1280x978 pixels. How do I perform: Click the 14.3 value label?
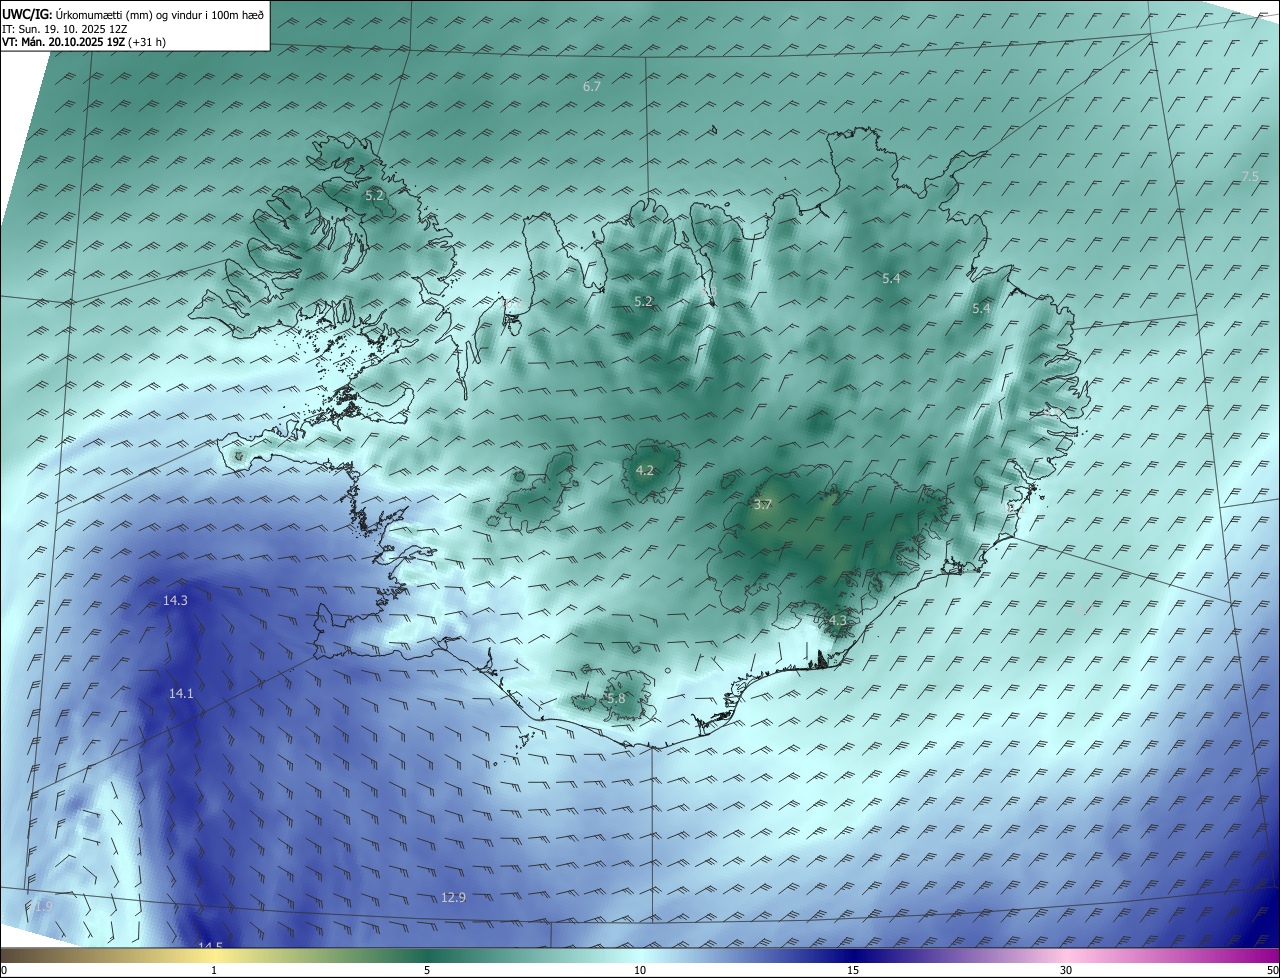click(x=175, y=601)
